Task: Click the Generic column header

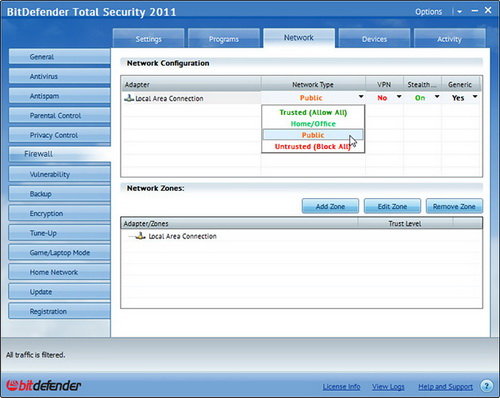Action: click(461, 85)
